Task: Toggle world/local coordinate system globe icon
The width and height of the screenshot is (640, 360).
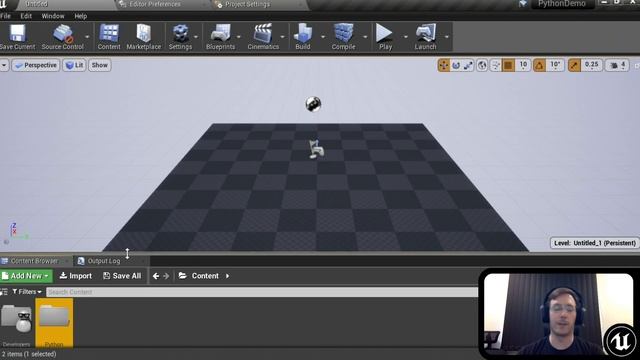Action: pos(482,65)
